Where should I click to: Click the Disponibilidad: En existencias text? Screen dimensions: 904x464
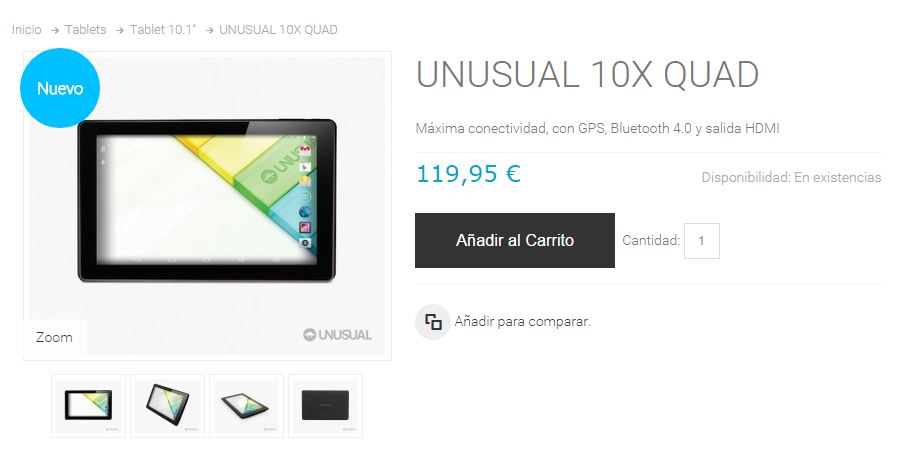791,178
